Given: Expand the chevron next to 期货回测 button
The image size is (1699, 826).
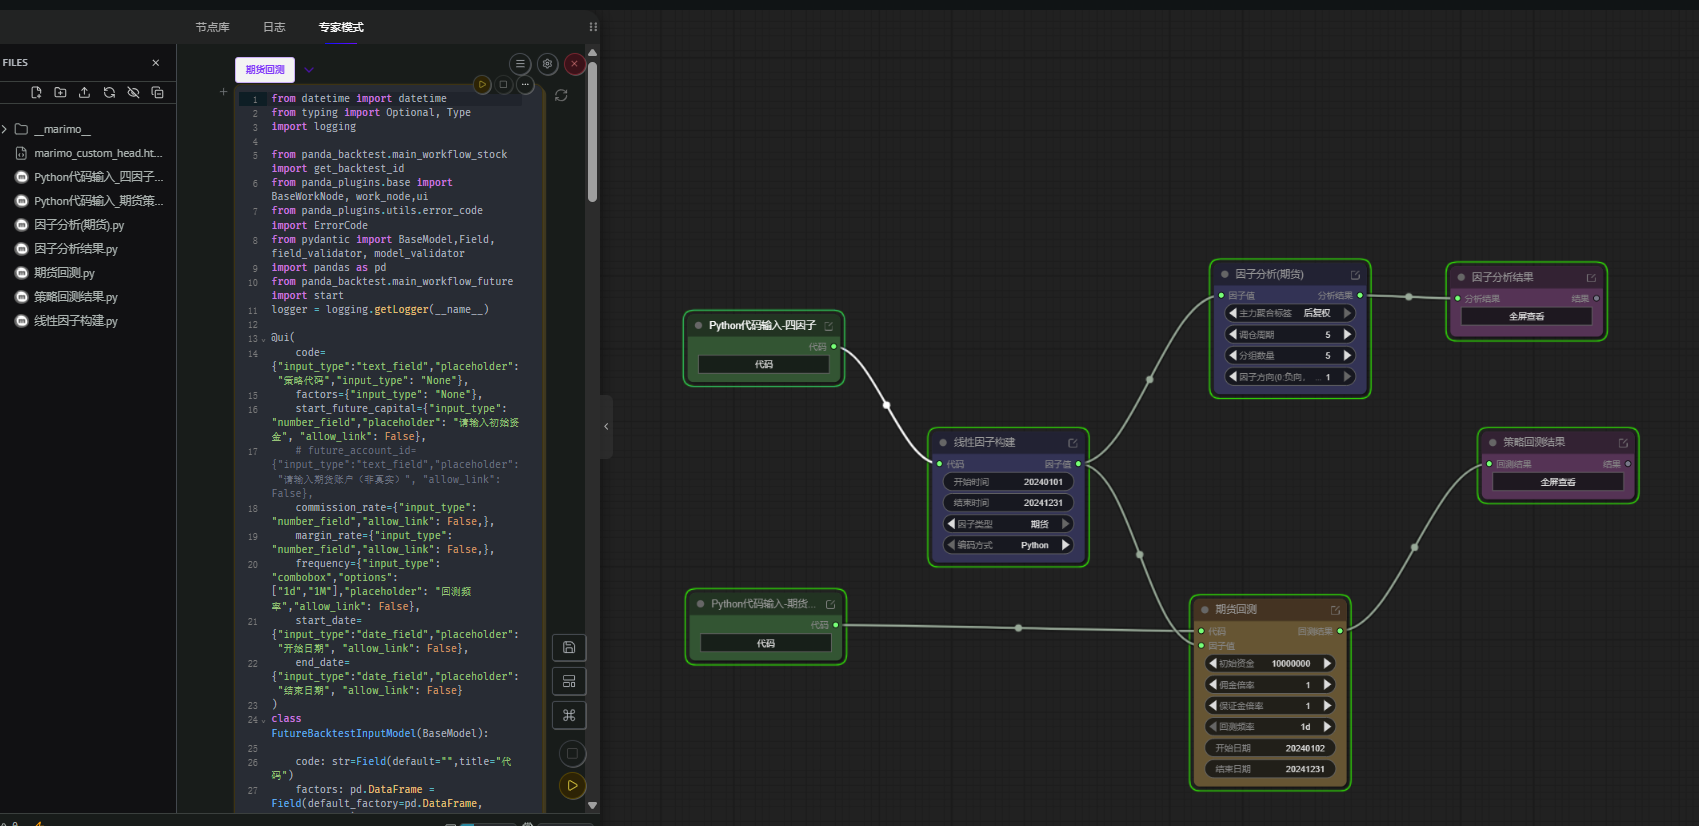Looking at the screenshot, I should click(310, 70).
